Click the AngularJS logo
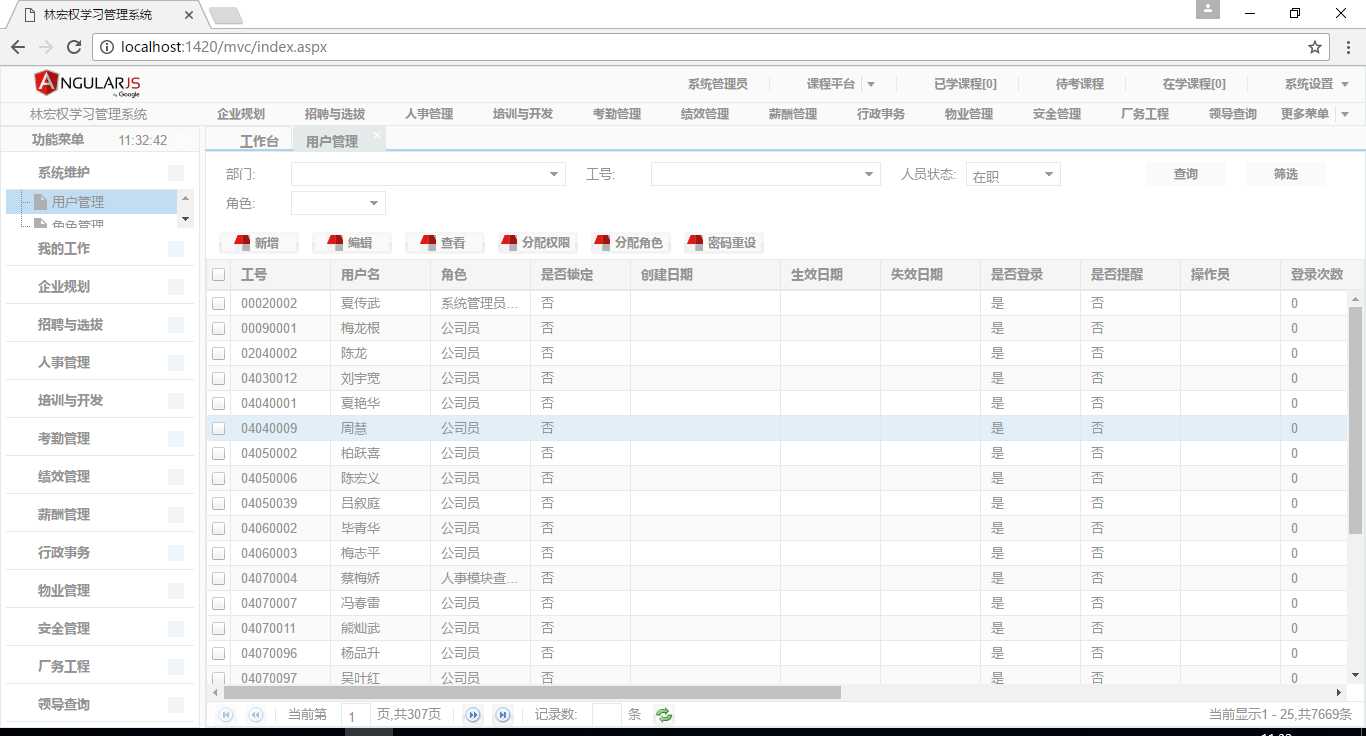 coord(85,84)
